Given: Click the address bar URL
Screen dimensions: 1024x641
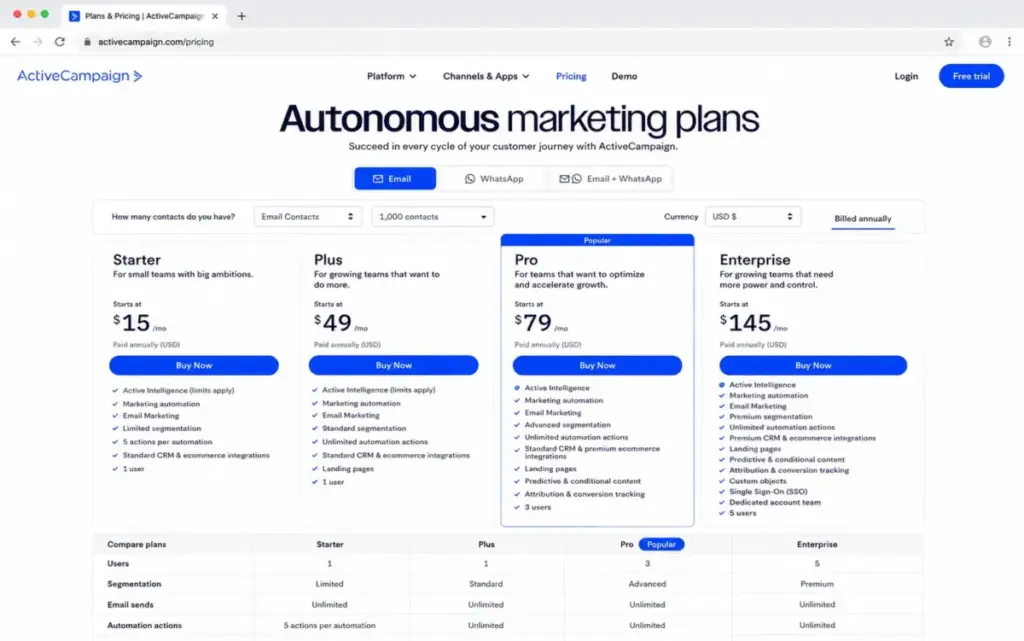Looking at the screenshot, I should click(155, 42).
